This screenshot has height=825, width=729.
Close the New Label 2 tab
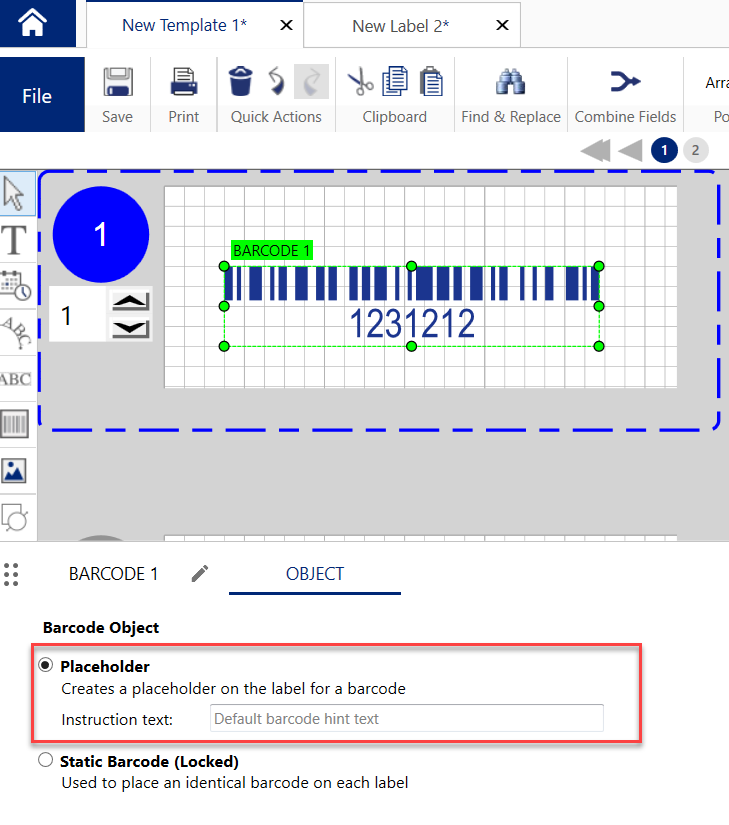coord(502,25)
